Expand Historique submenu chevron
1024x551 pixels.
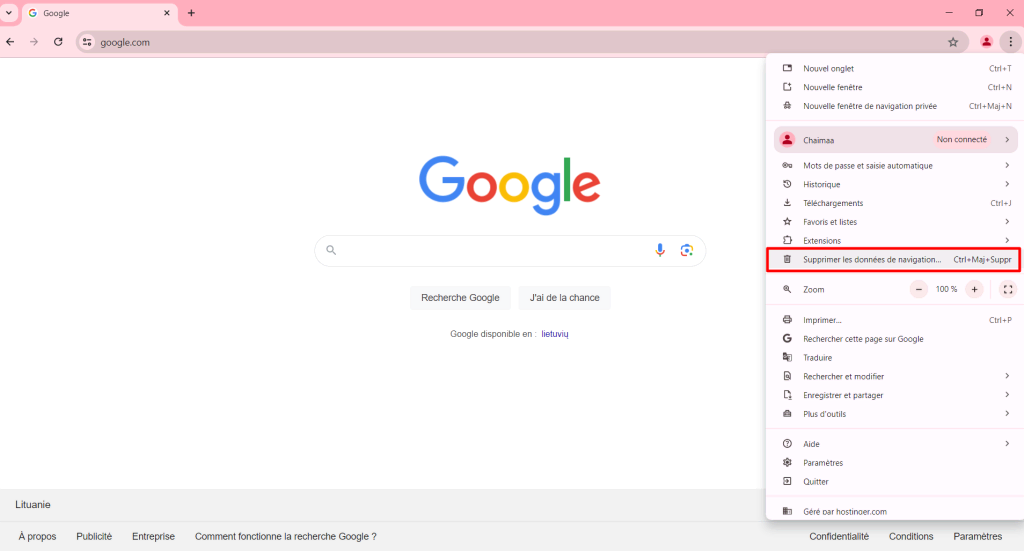(1007, 185)
